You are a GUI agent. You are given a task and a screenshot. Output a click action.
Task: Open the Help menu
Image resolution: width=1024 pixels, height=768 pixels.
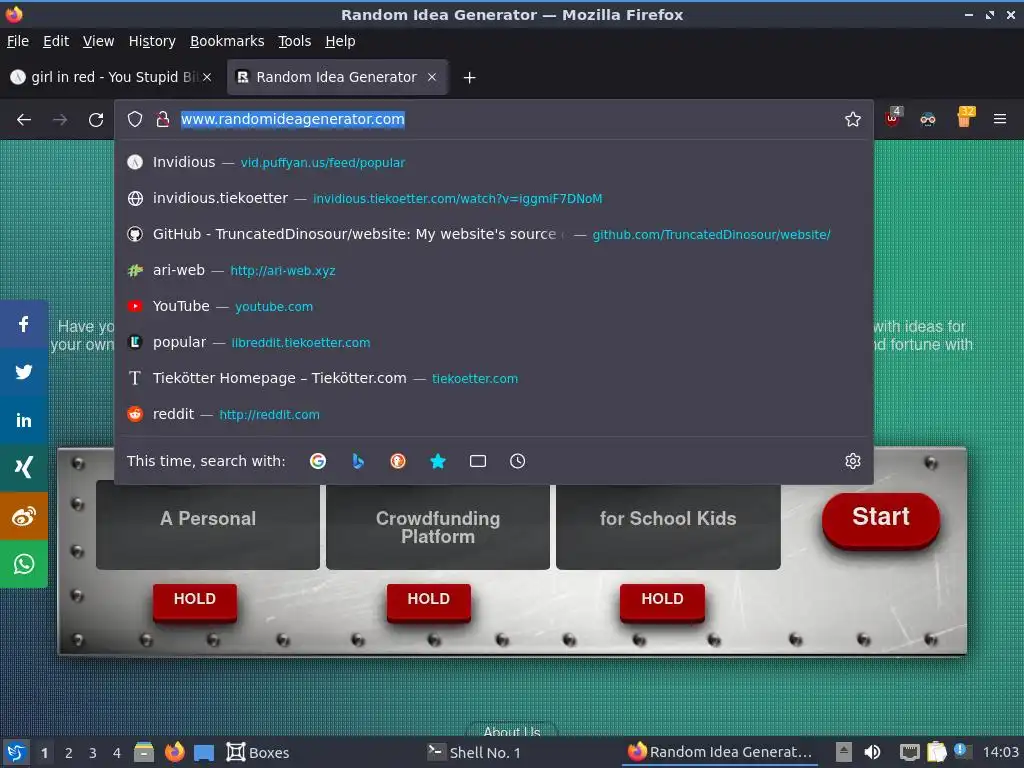click(340, 41)
